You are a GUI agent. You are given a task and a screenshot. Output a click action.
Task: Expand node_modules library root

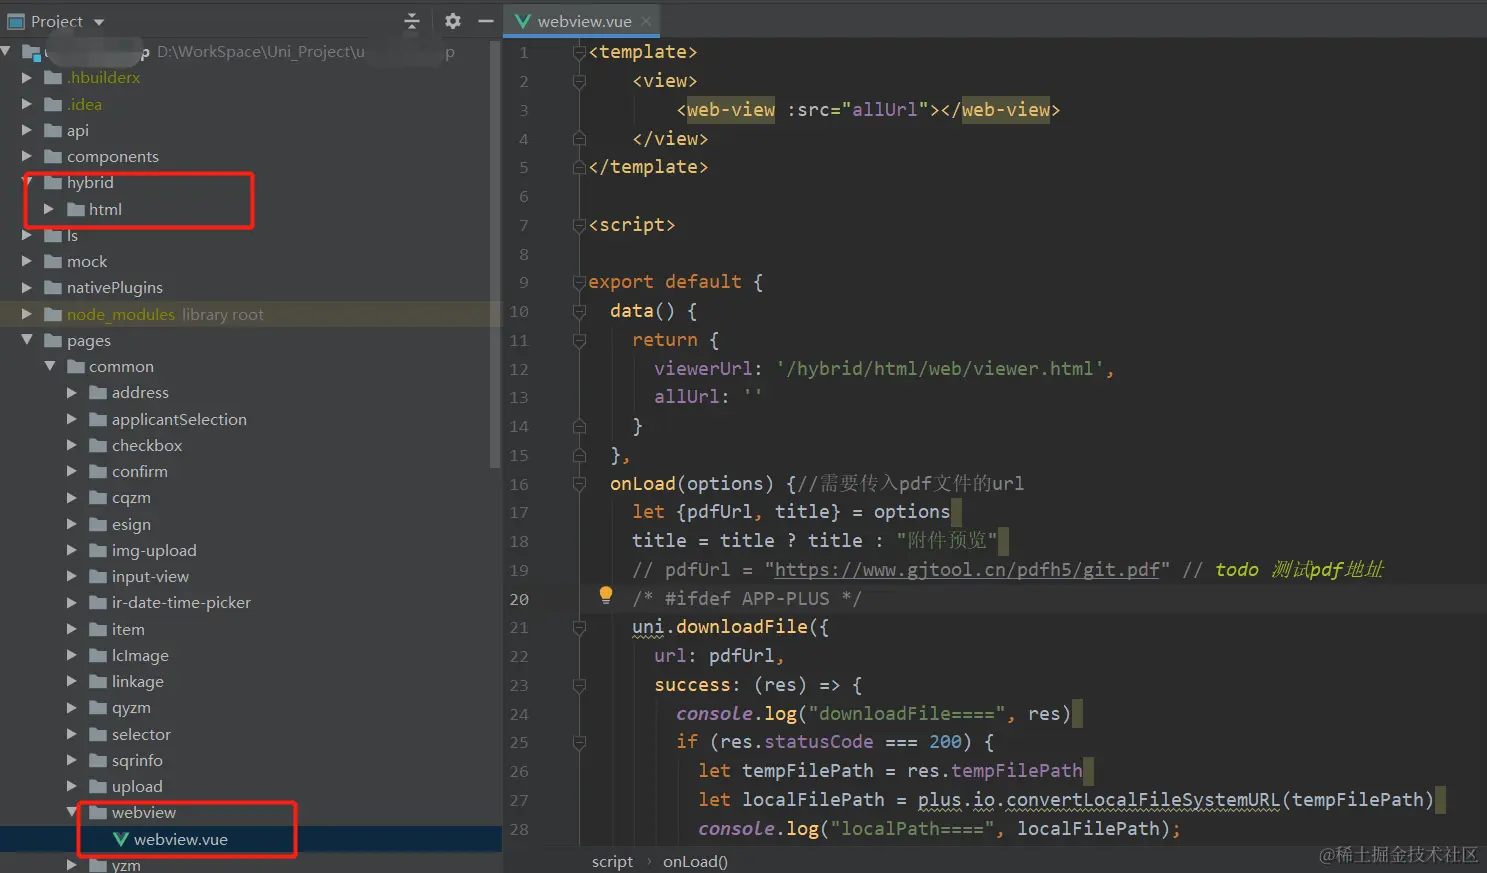tap(27, 314)
